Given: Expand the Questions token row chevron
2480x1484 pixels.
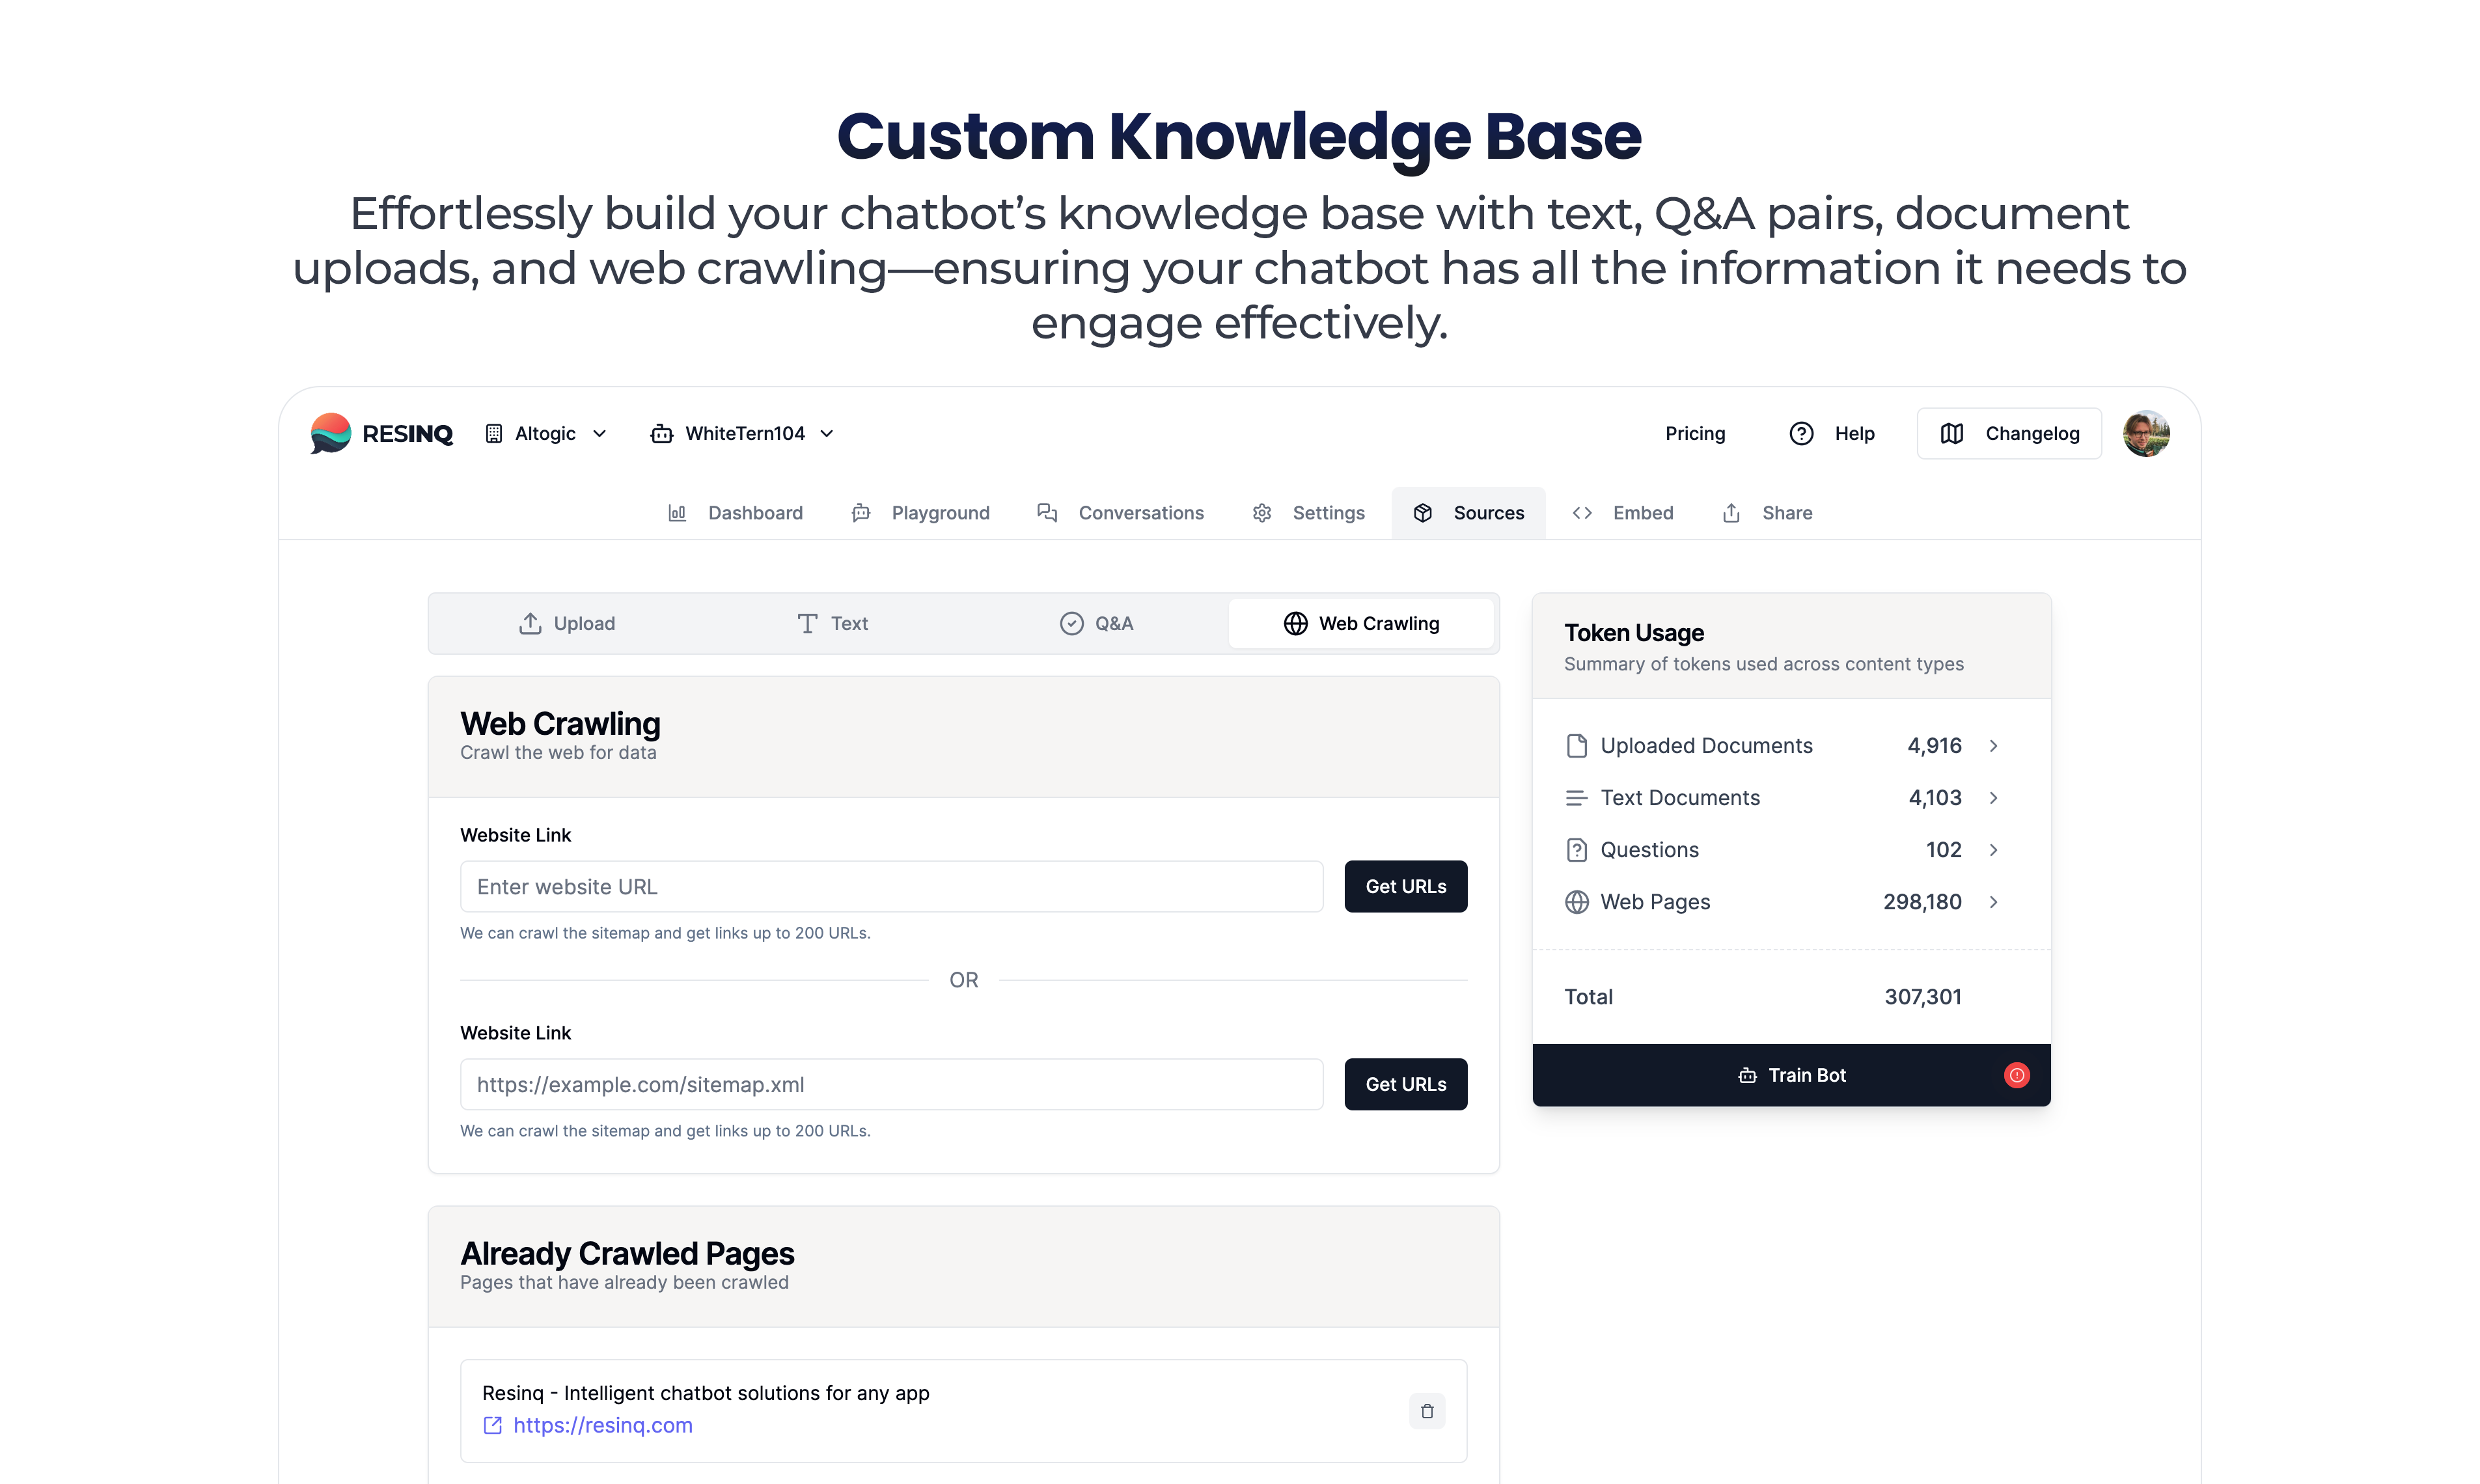Looking at the screenshot, I should 1993,850.
